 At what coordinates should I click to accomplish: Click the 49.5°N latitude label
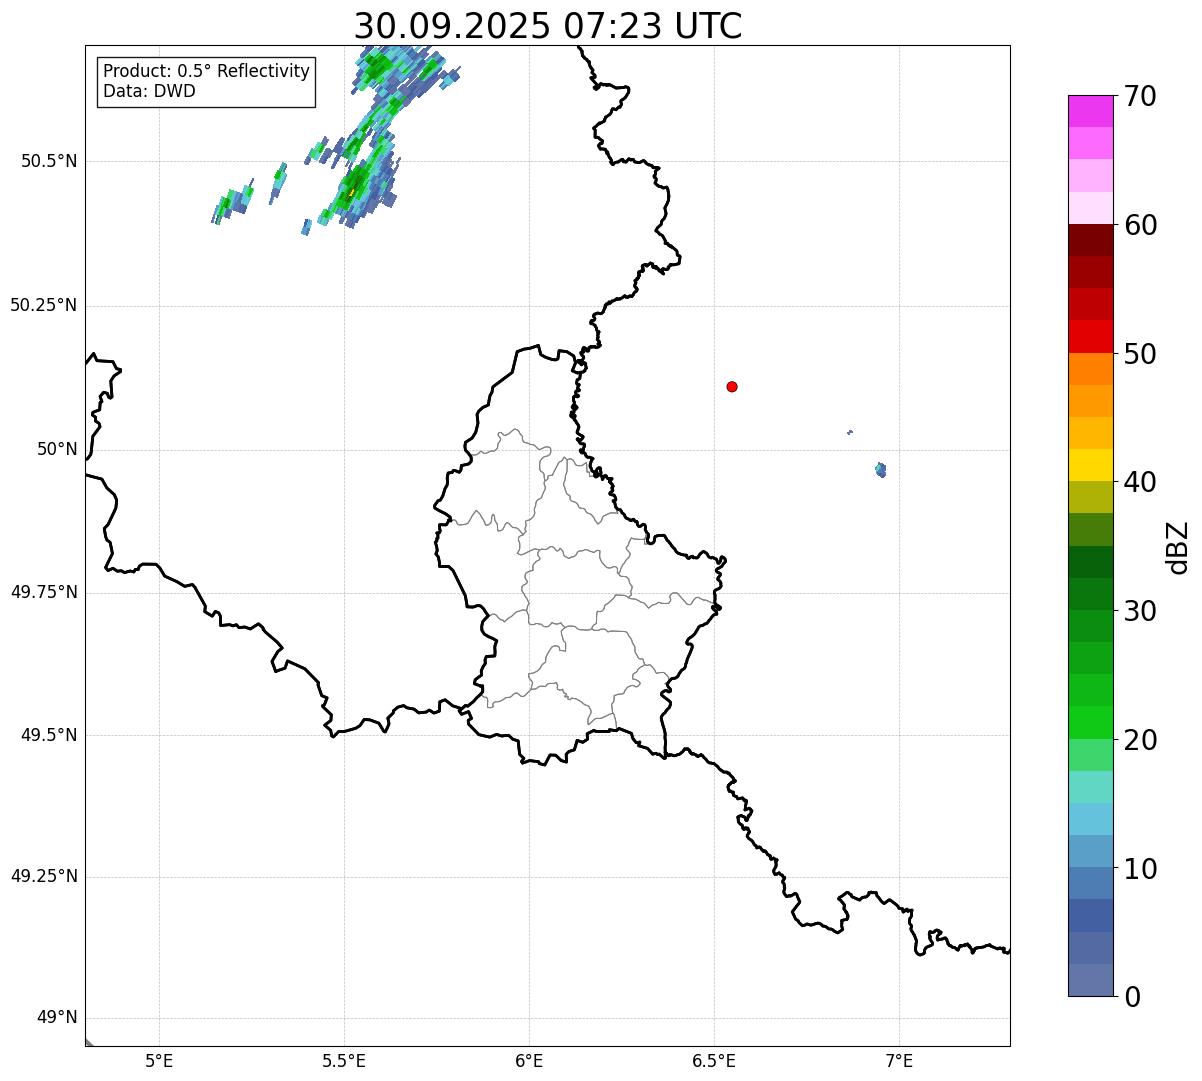[x=49, y=735]
